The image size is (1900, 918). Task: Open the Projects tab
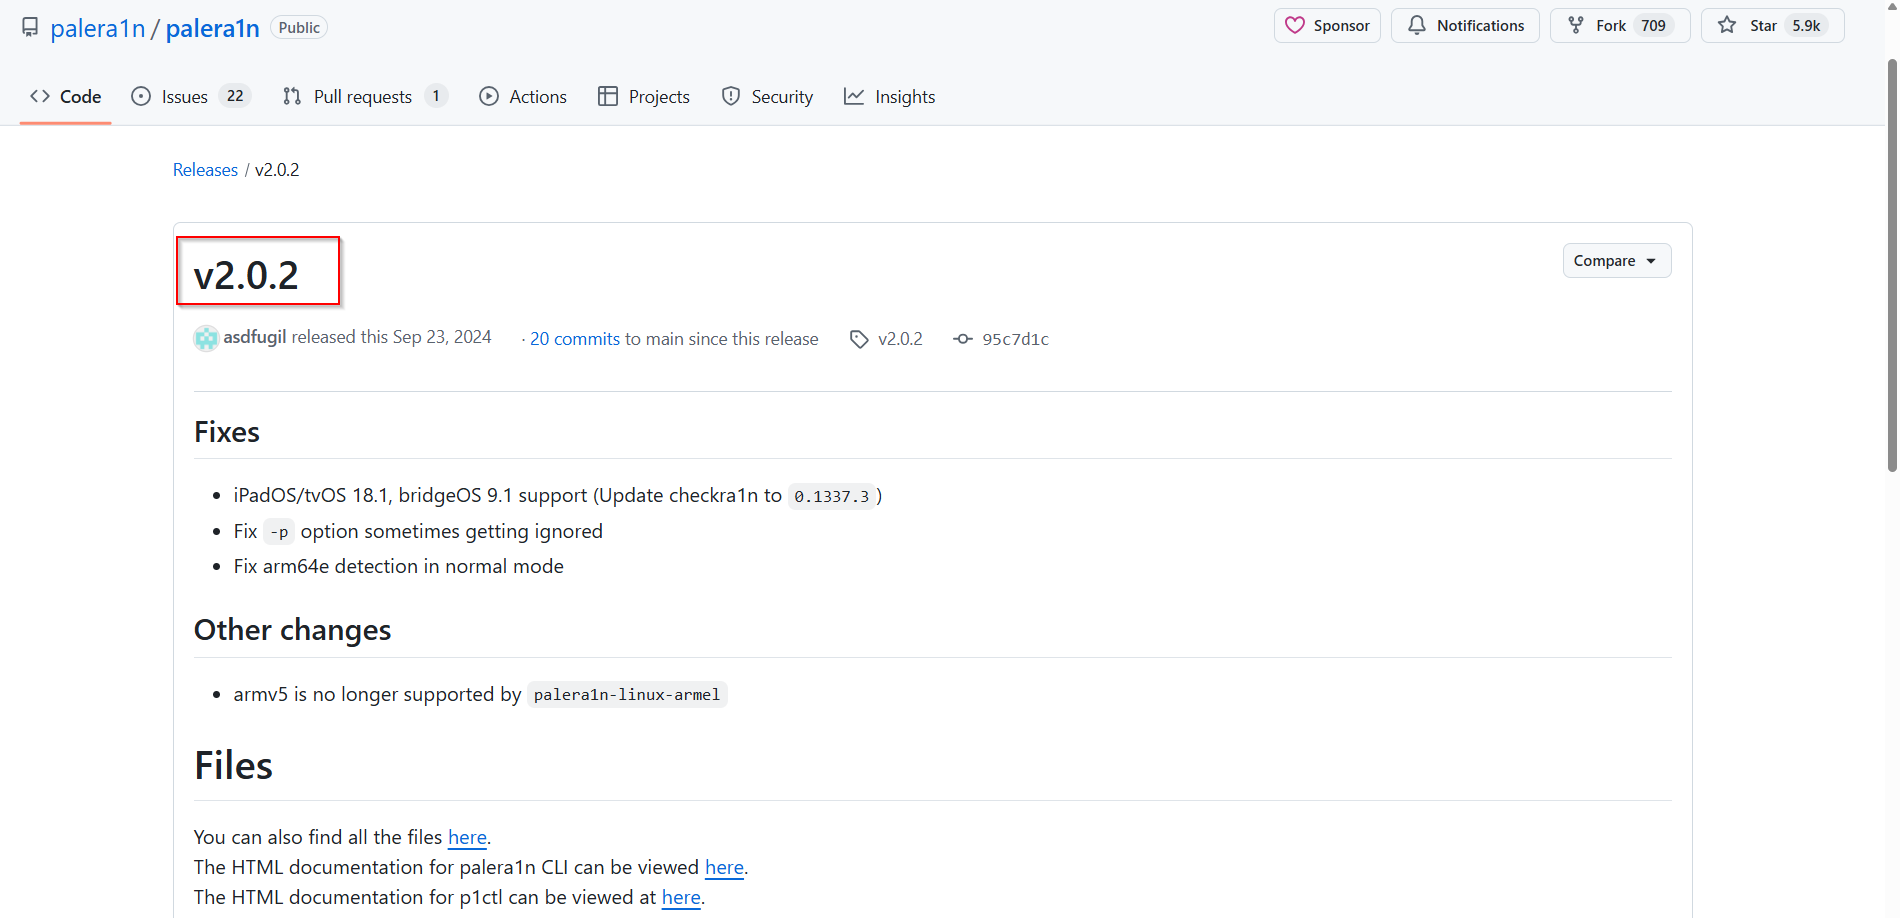coord(644,97)
